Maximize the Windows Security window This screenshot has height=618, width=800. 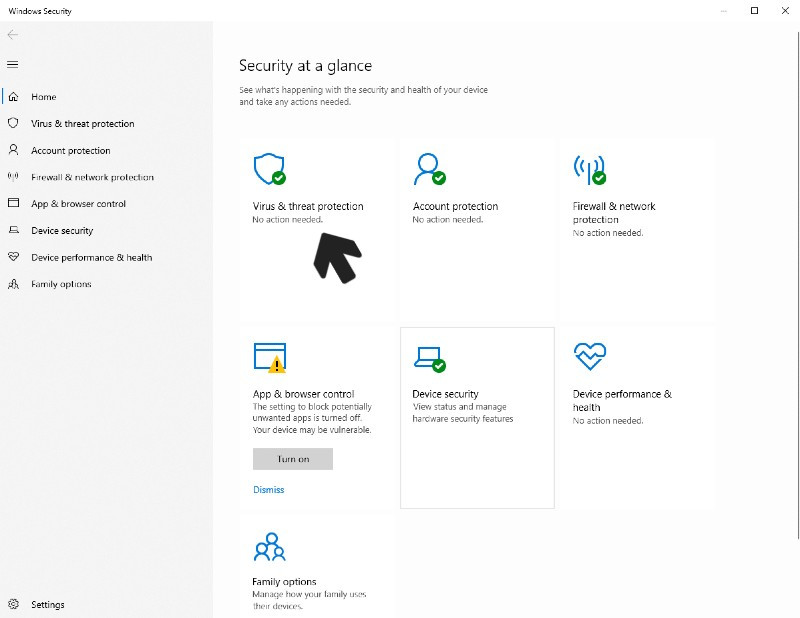pos(755,11)
